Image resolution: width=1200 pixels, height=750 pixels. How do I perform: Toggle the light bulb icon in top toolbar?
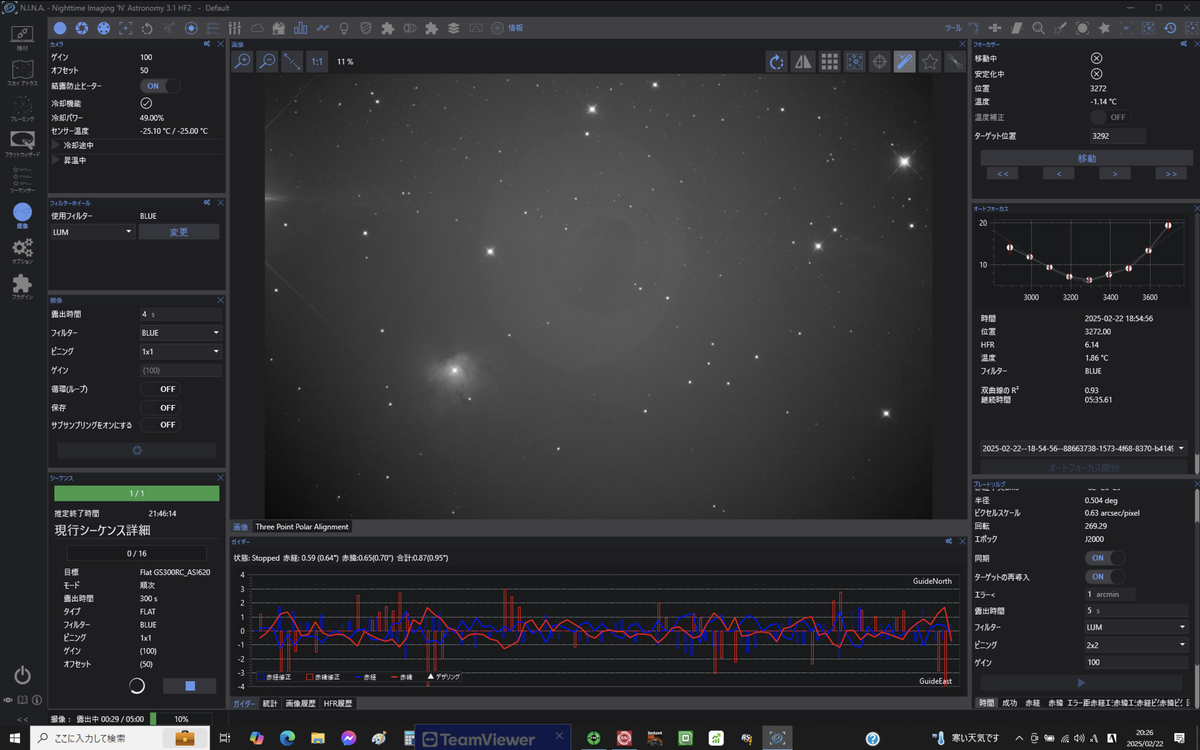pyautogui.click(x=344, y=28)
